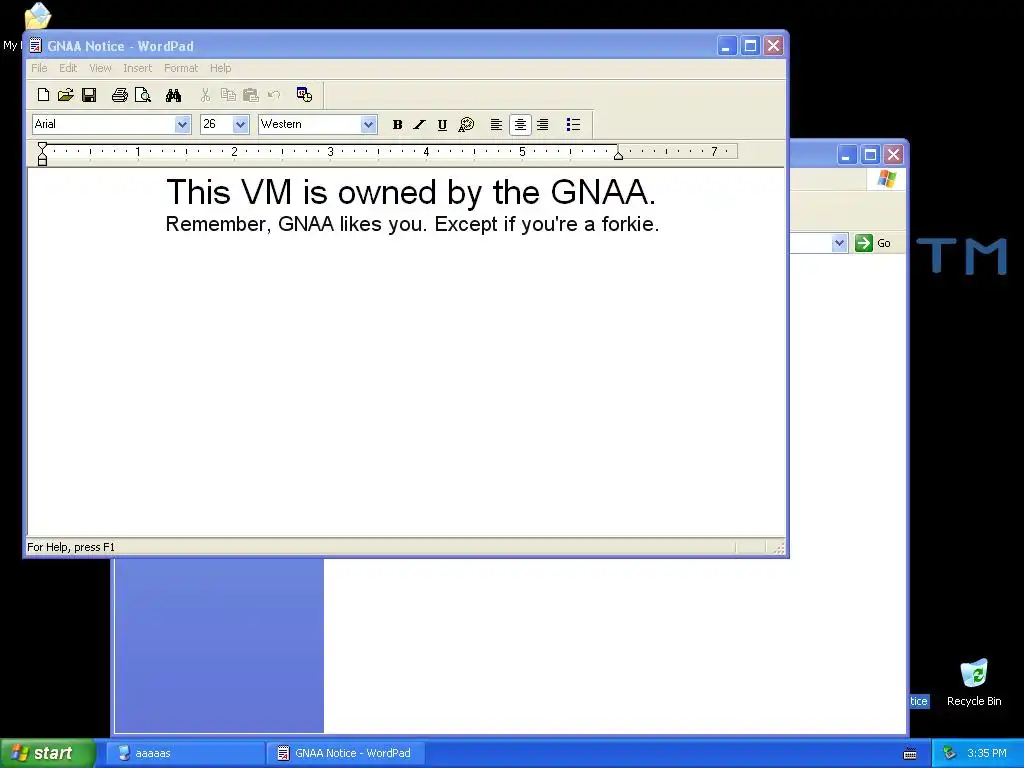Toggle Italic formatting

click(x=419, y=125)
